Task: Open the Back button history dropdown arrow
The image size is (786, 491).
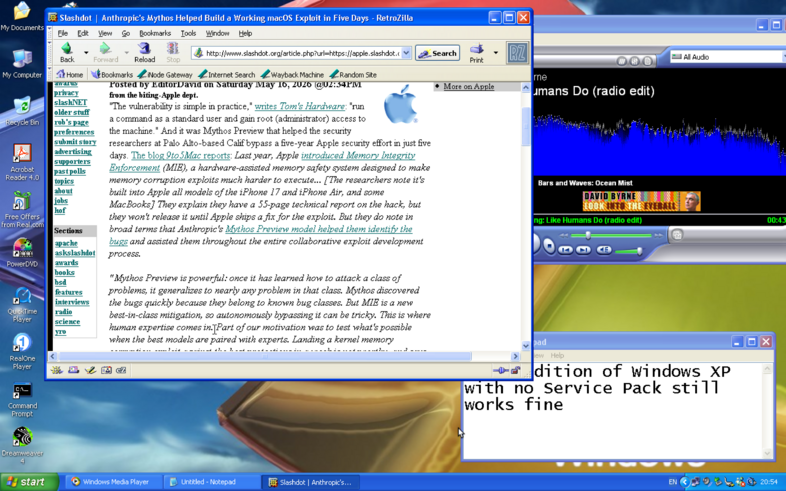Action: (86, 52)
